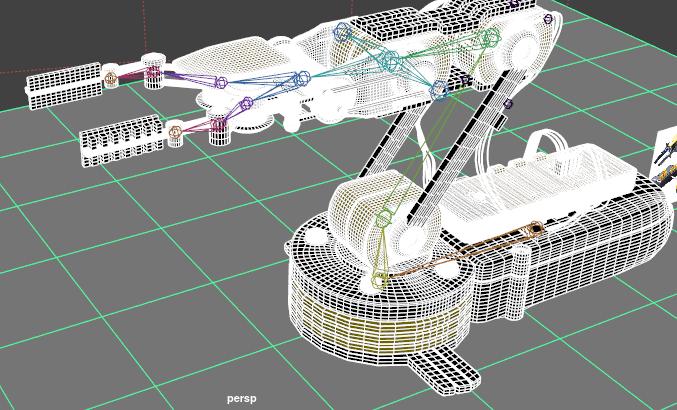Image resolution: width=677 pixels, height=410 pixels.
Task: Select the teal joint in forearm center
Action: click(391, 61)
